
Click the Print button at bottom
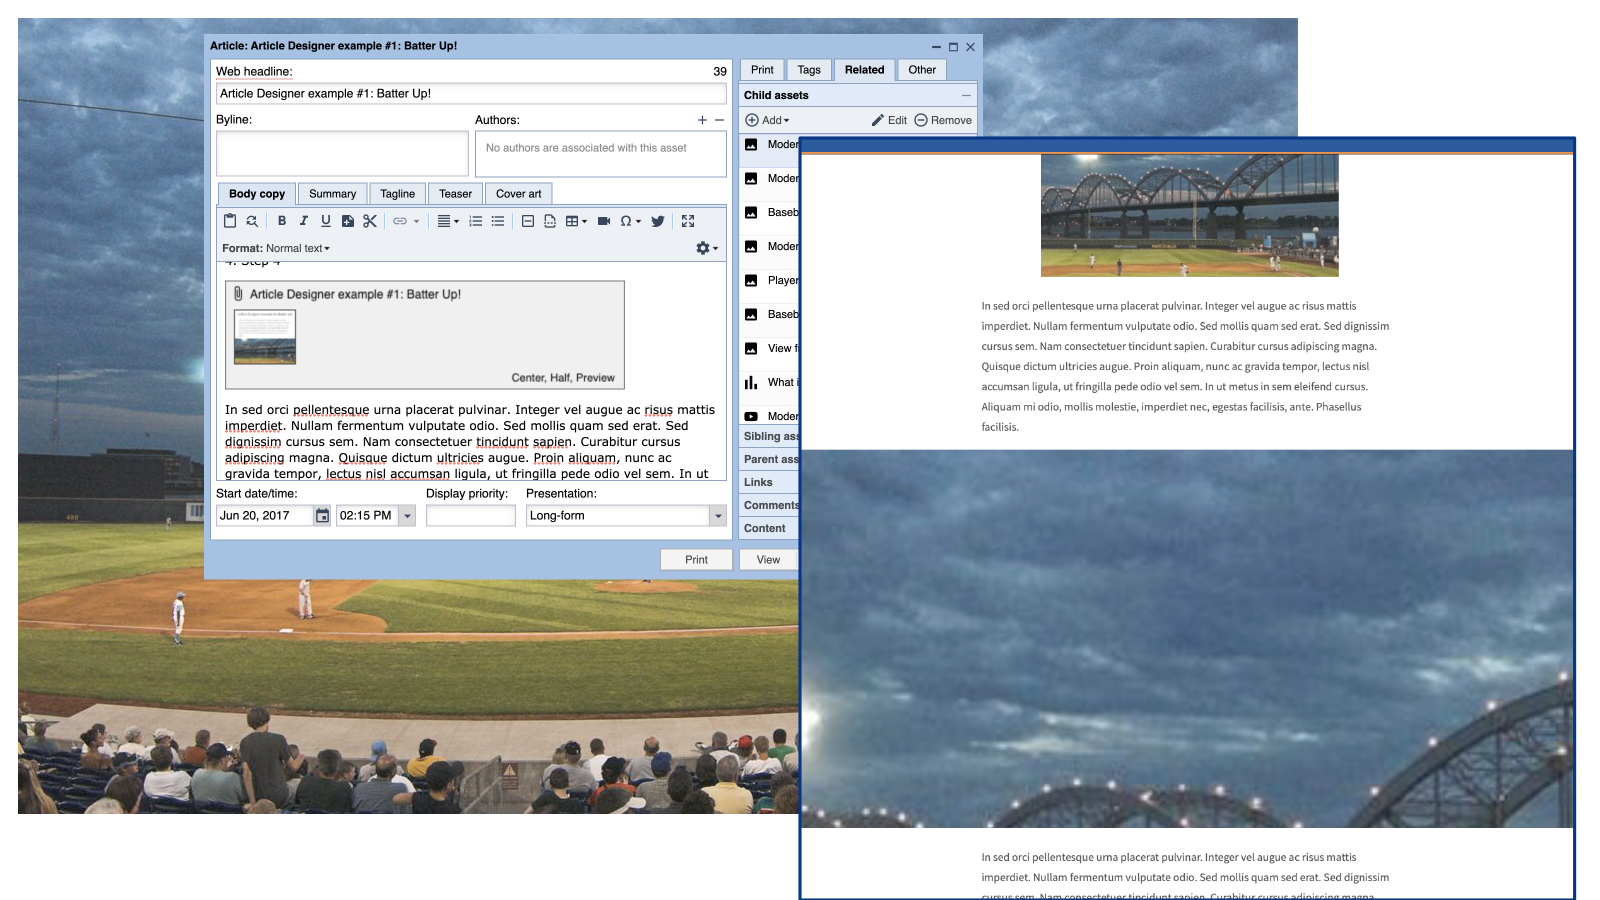click(x=696, y=560)
